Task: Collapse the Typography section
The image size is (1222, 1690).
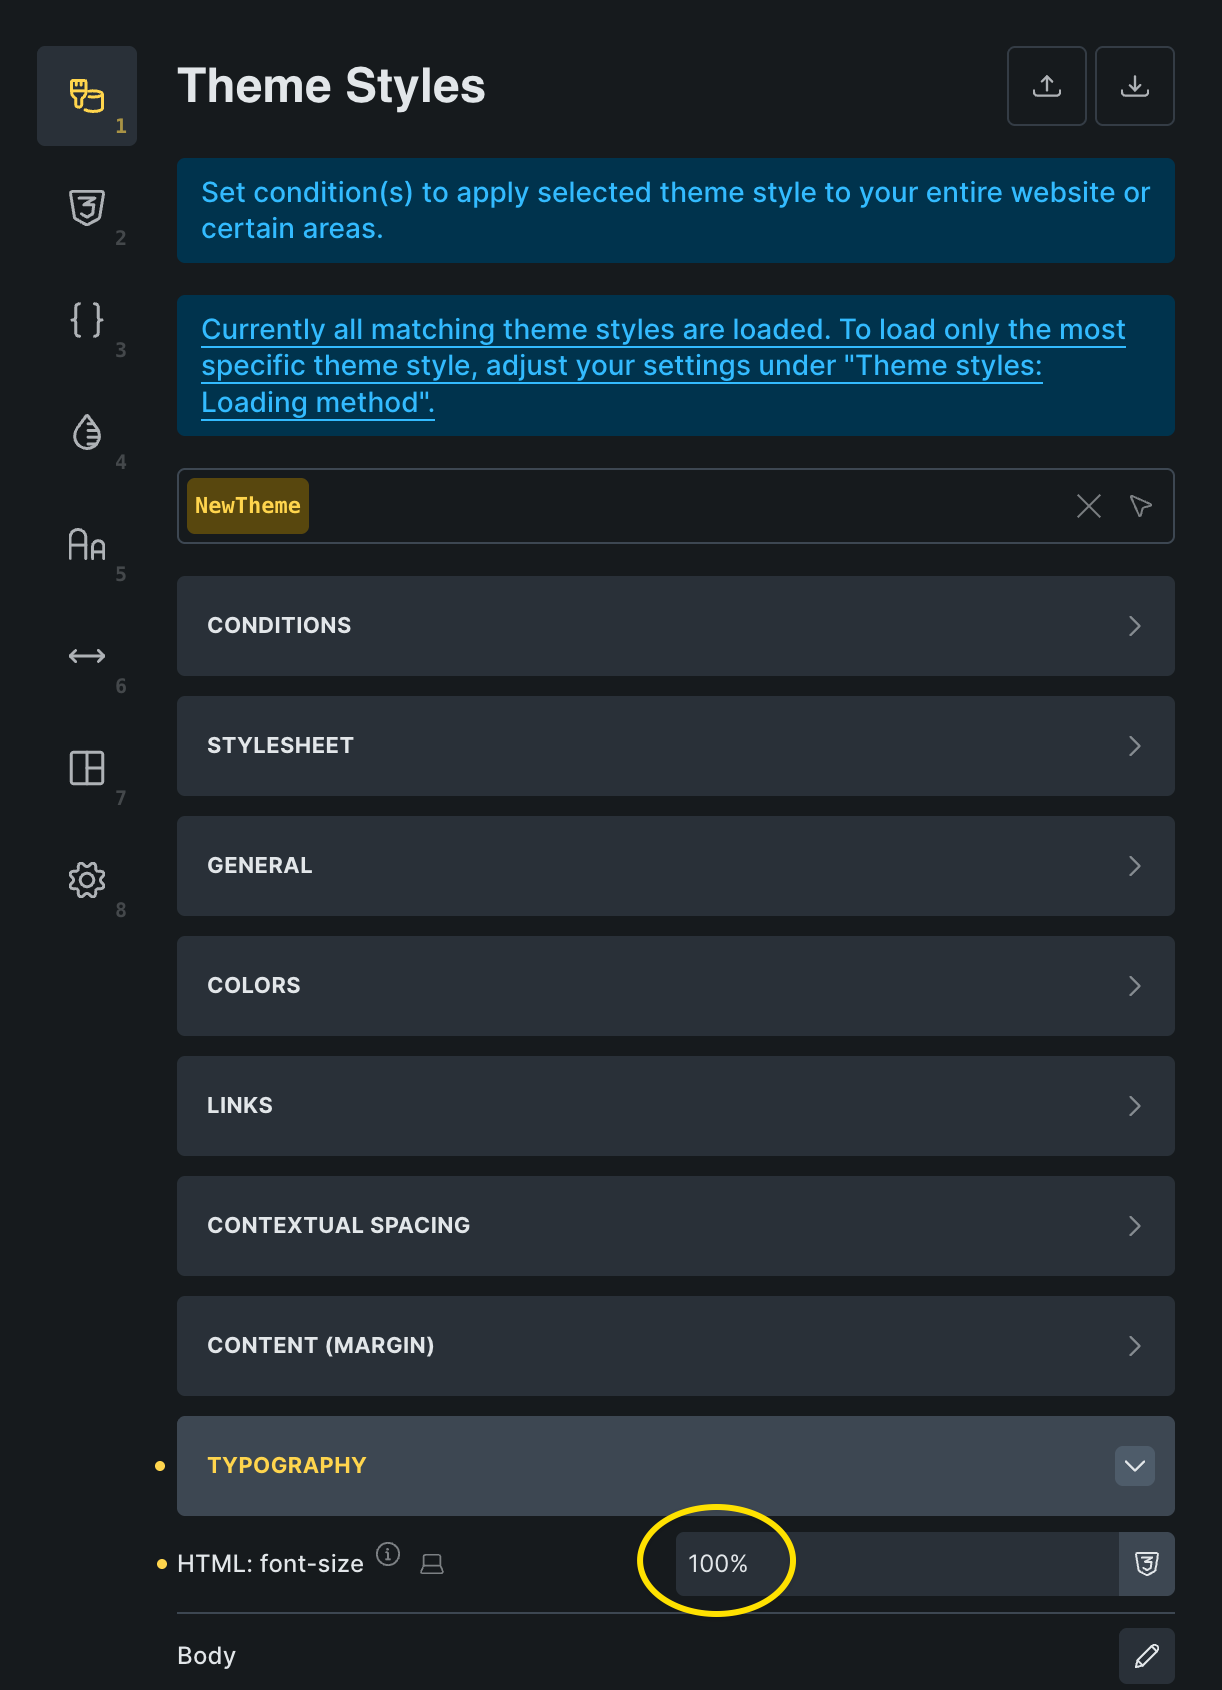Action: 1134,1466
